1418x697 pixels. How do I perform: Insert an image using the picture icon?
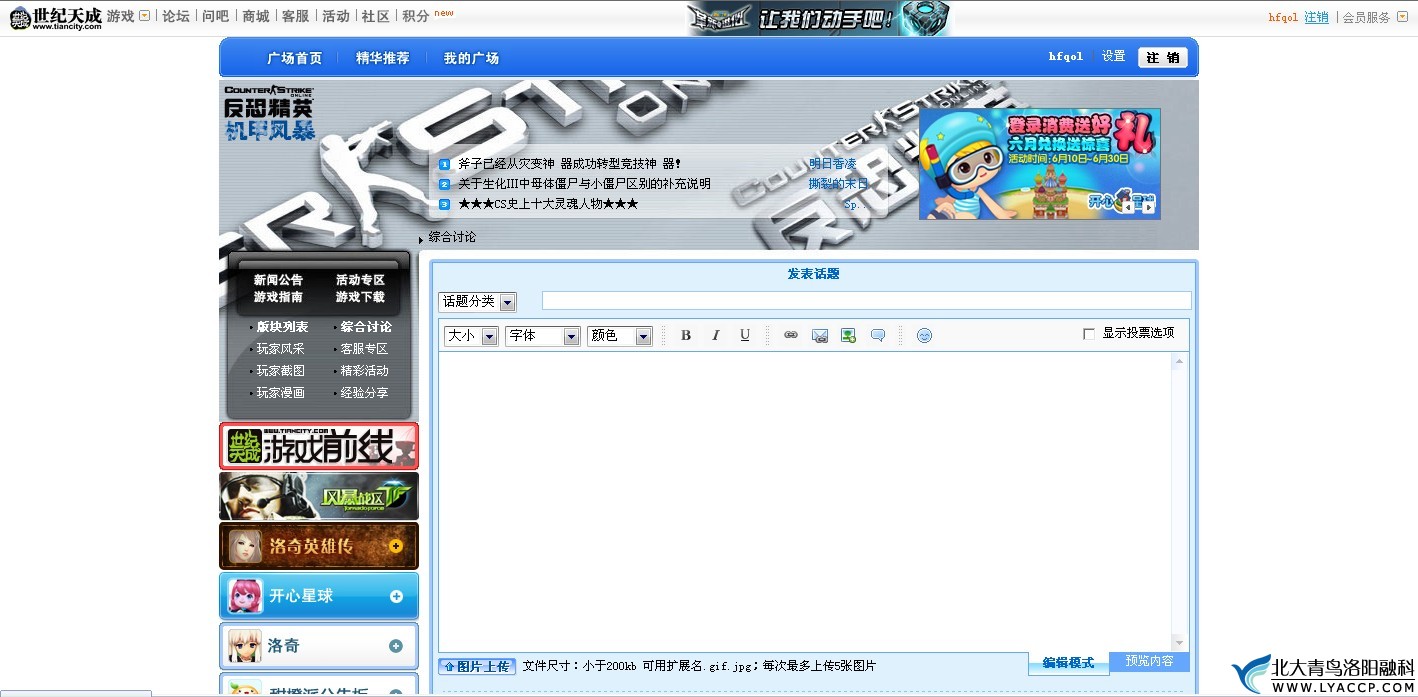pyautogui.click(x=848, y=336)
